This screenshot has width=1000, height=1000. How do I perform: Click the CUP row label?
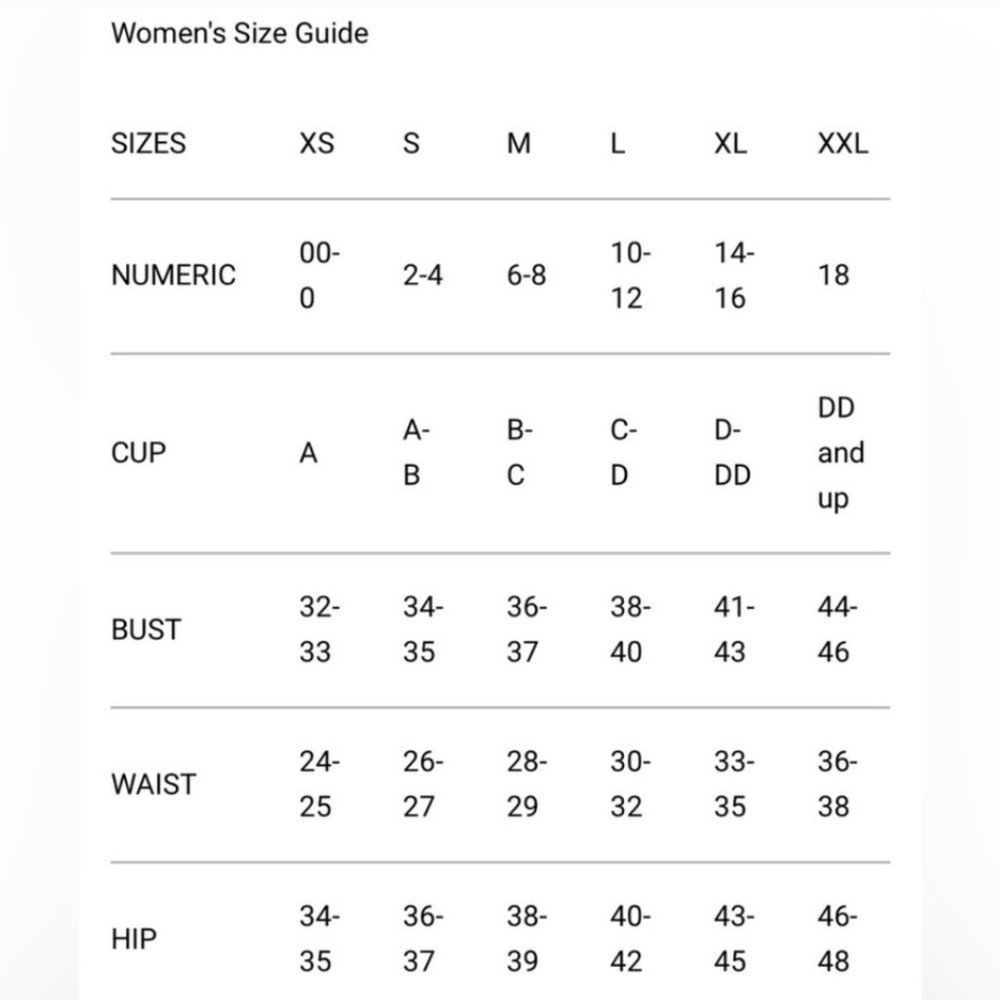pos(139,453)
